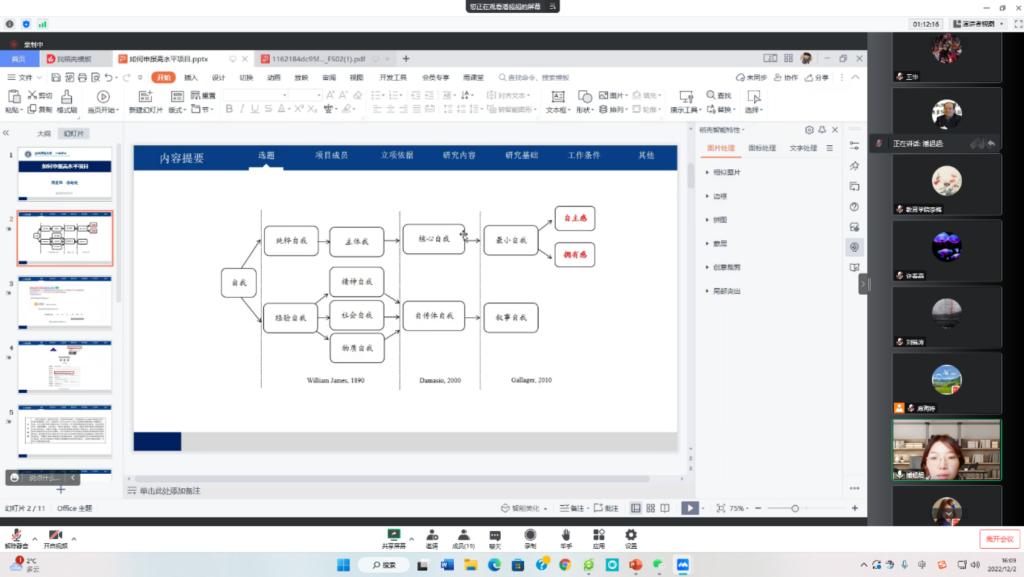
Task: Click the red 离开会议 (Leave Meeting) button
Action: 998,539
